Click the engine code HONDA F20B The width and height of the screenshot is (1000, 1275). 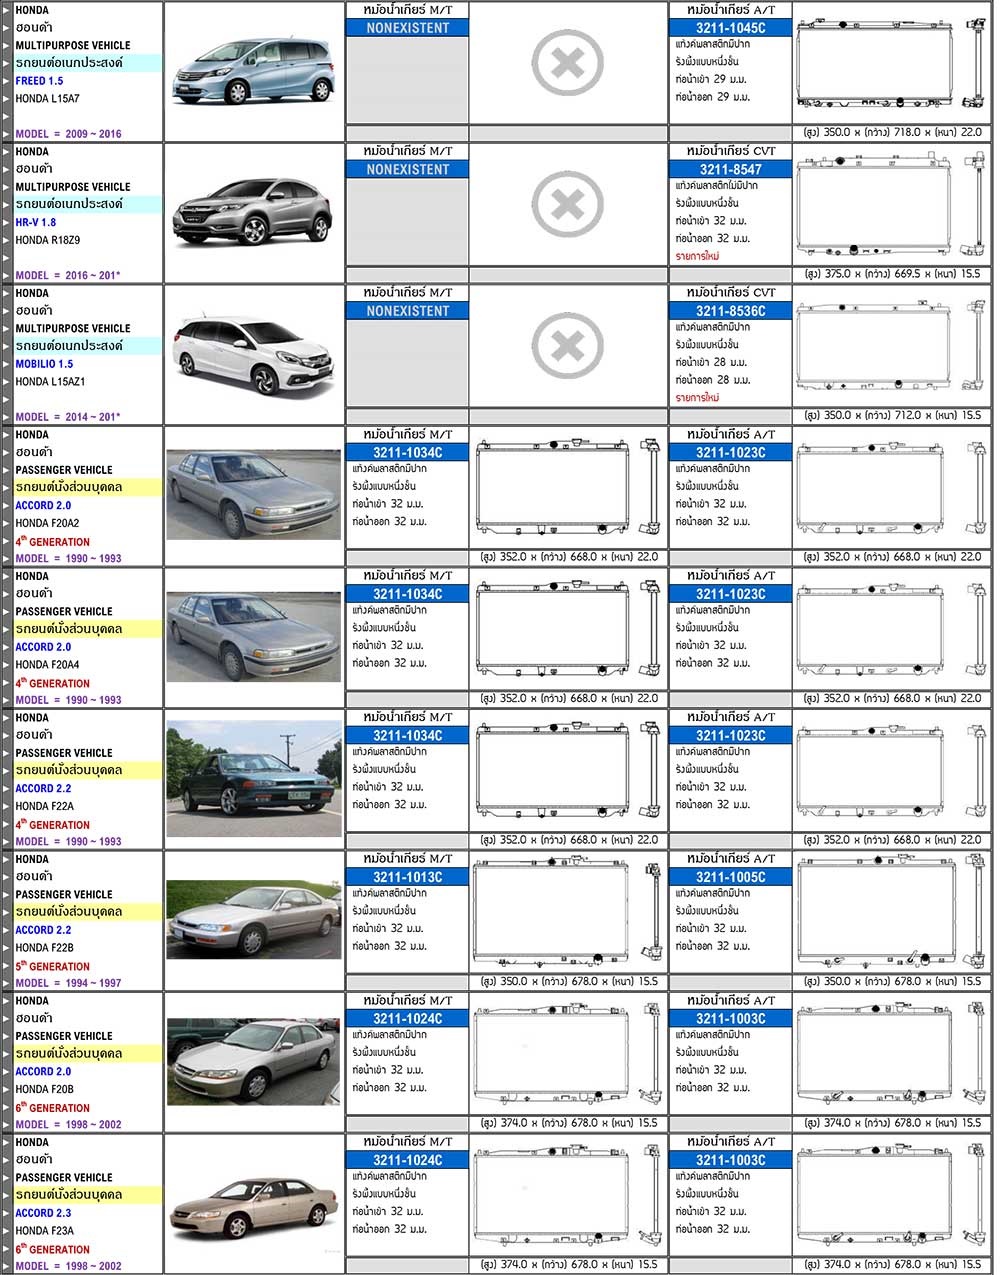point(45,1089)
